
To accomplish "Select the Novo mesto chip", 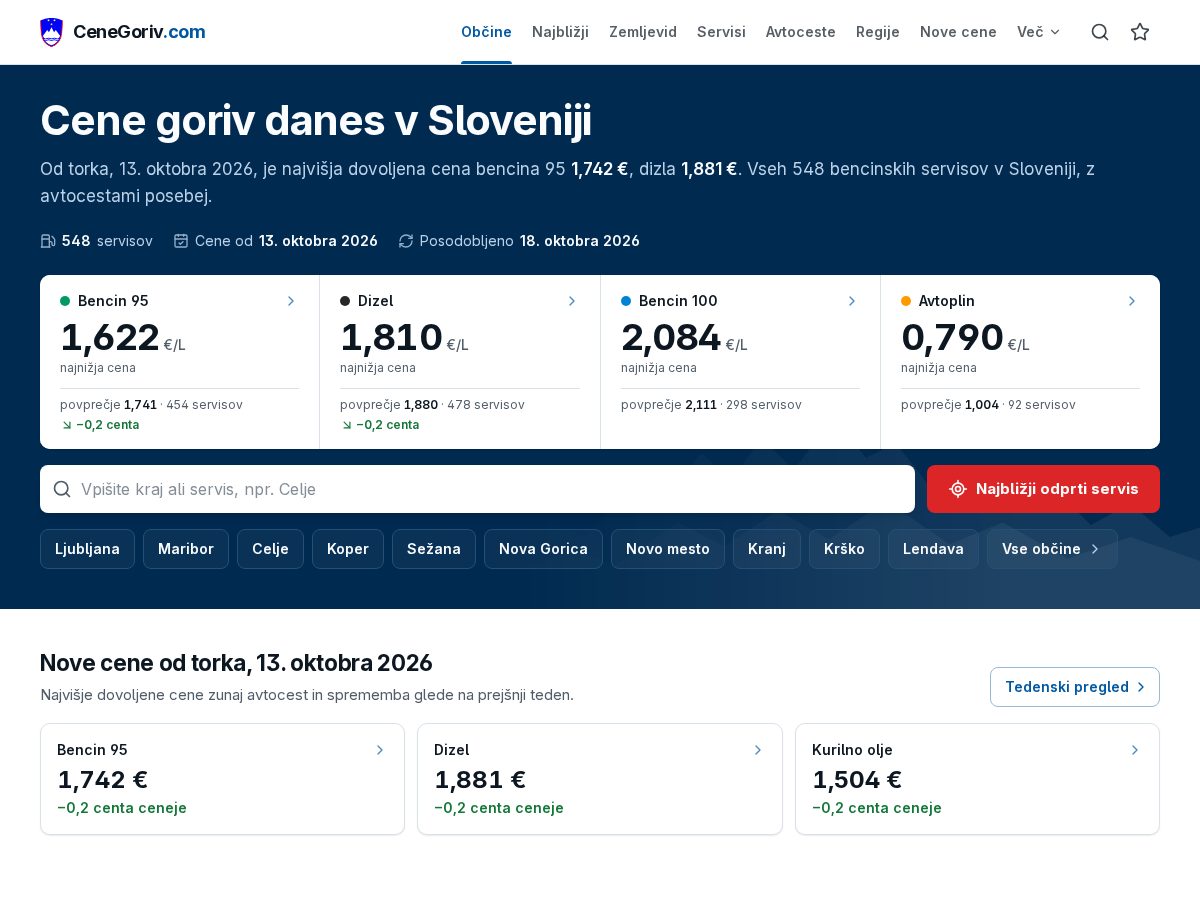I will (x=668, y=549).
